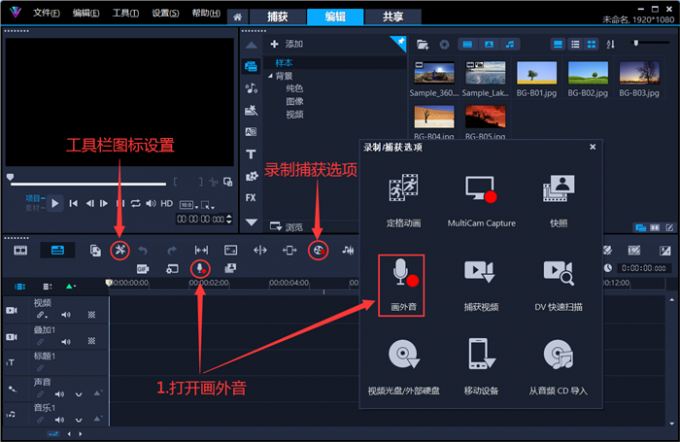Open the FX filter library panel

tap(251, 197)
